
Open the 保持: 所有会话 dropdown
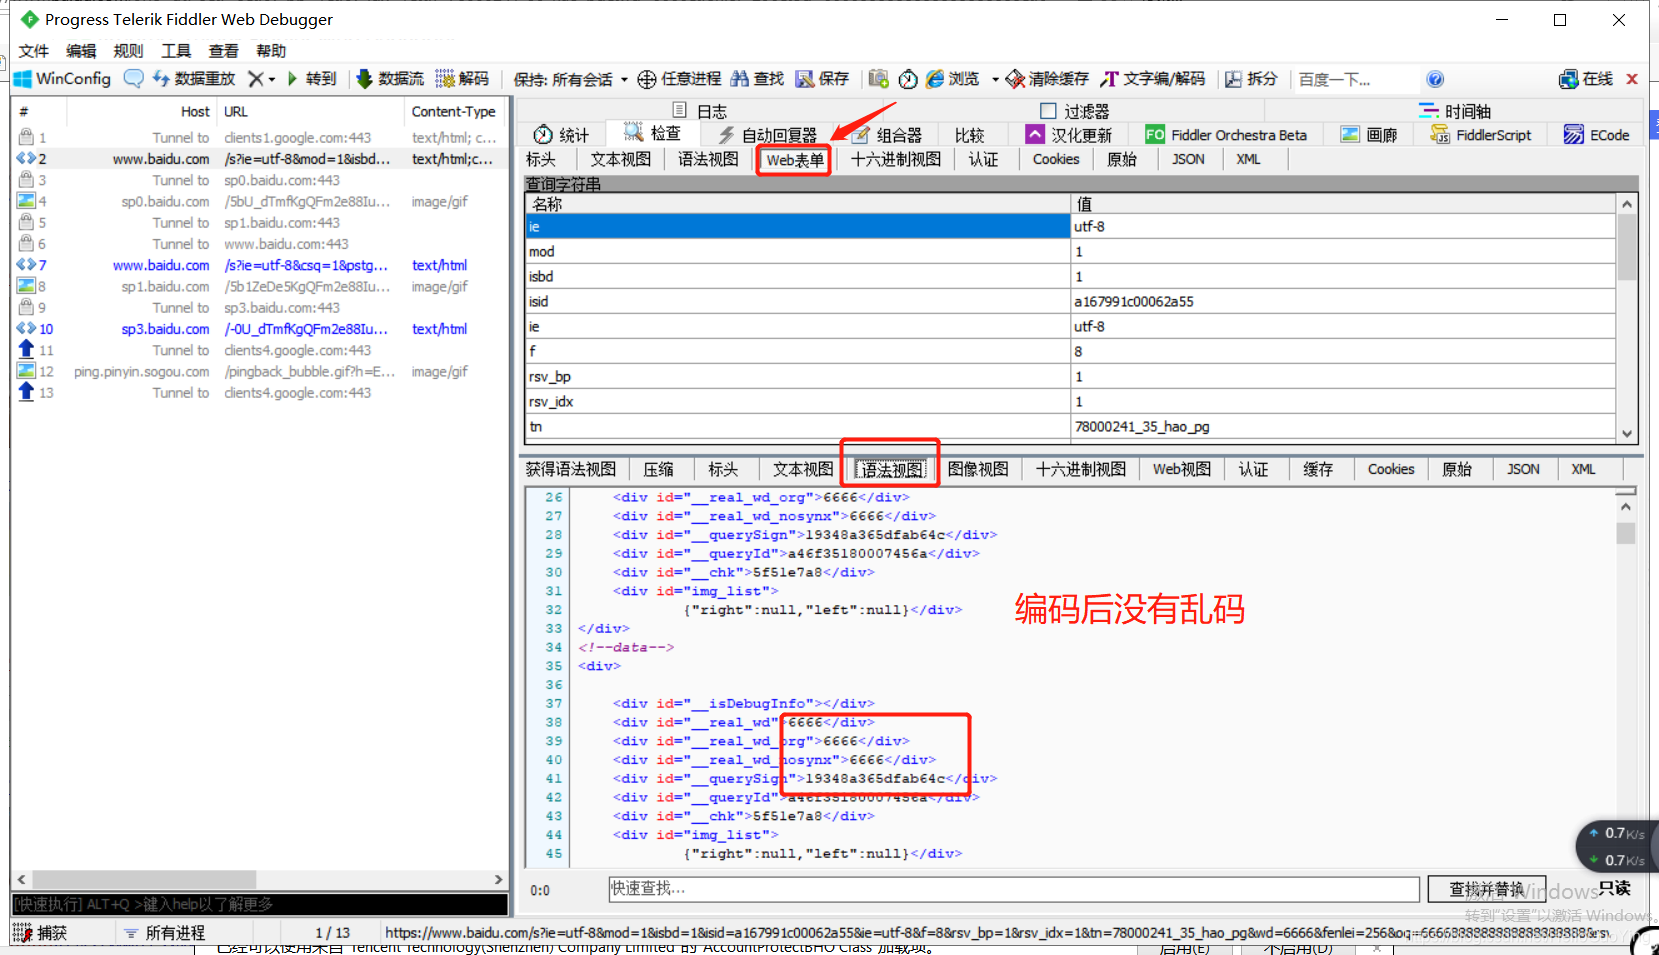pos(570,79)
